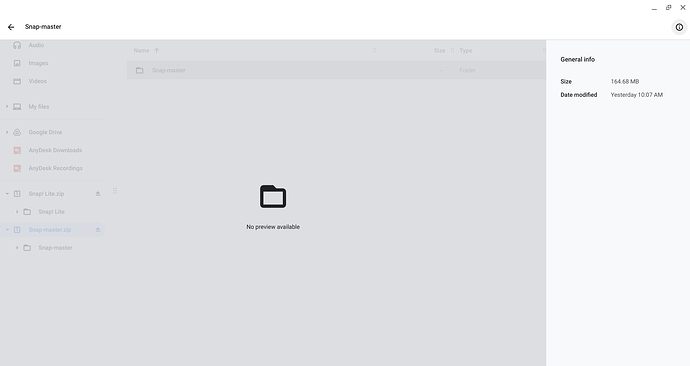690x366 pixels.
Task: Eject the Snap! Lite.zip archive
Action: point(98,194)
